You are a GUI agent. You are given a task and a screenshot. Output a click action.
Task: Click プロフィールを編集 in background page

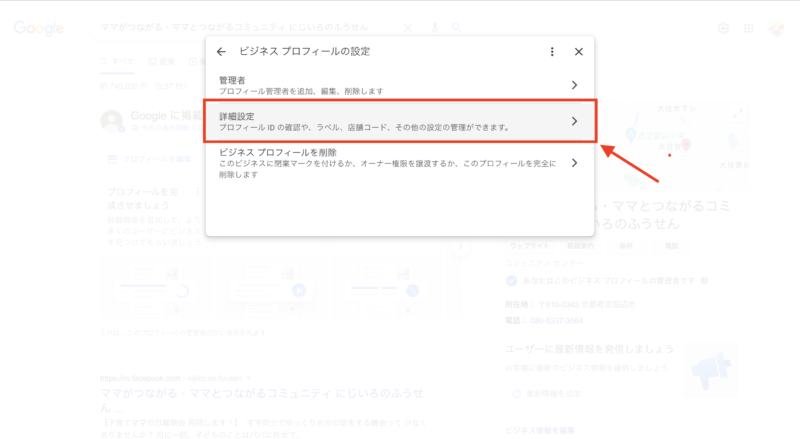click(x=150, y=159)
